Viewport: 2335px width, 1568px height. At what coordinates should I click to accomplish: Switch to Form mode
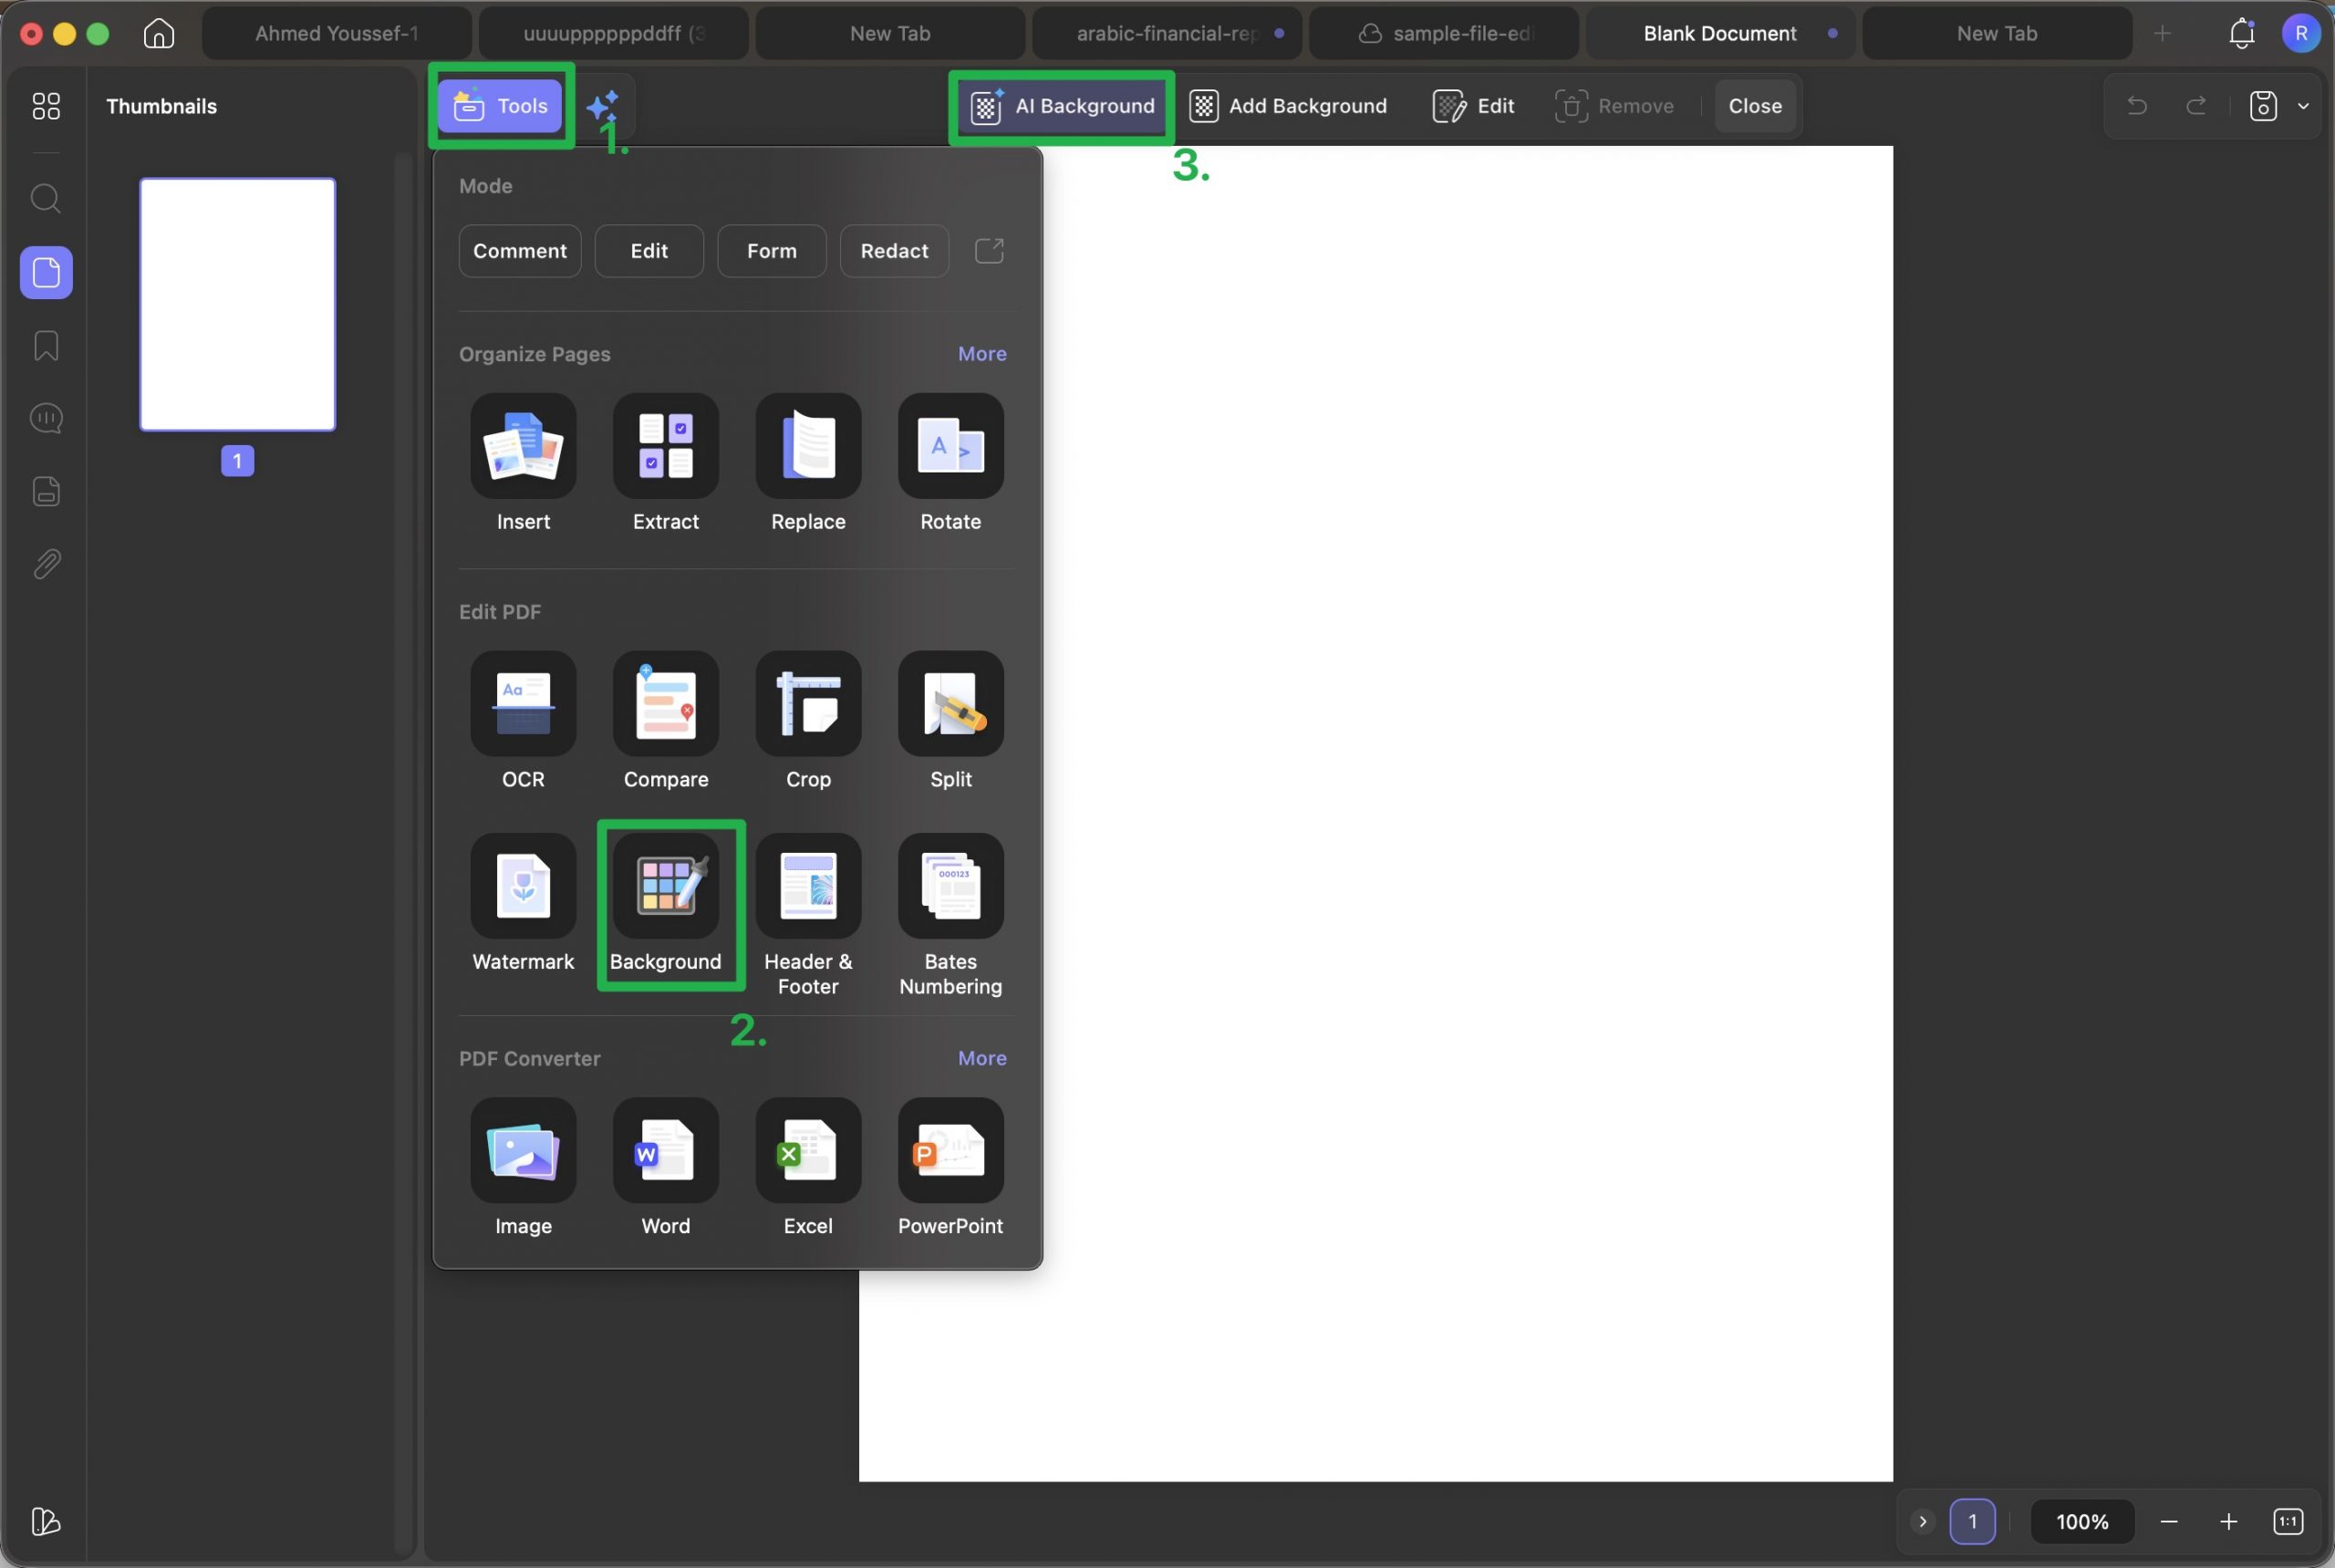[x=772, y=251]
